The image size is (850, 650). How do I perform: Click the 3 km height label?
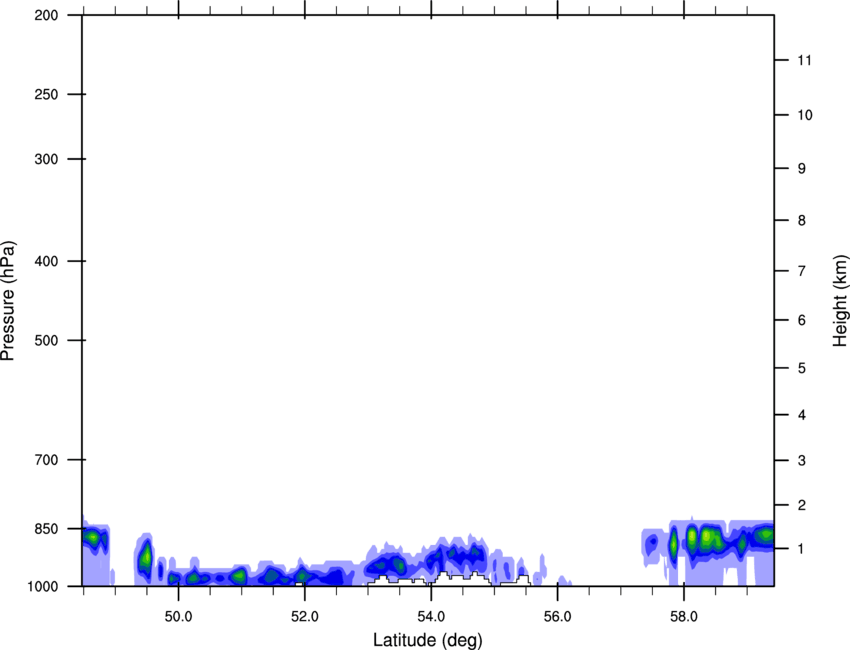click(x=802, y=461)
